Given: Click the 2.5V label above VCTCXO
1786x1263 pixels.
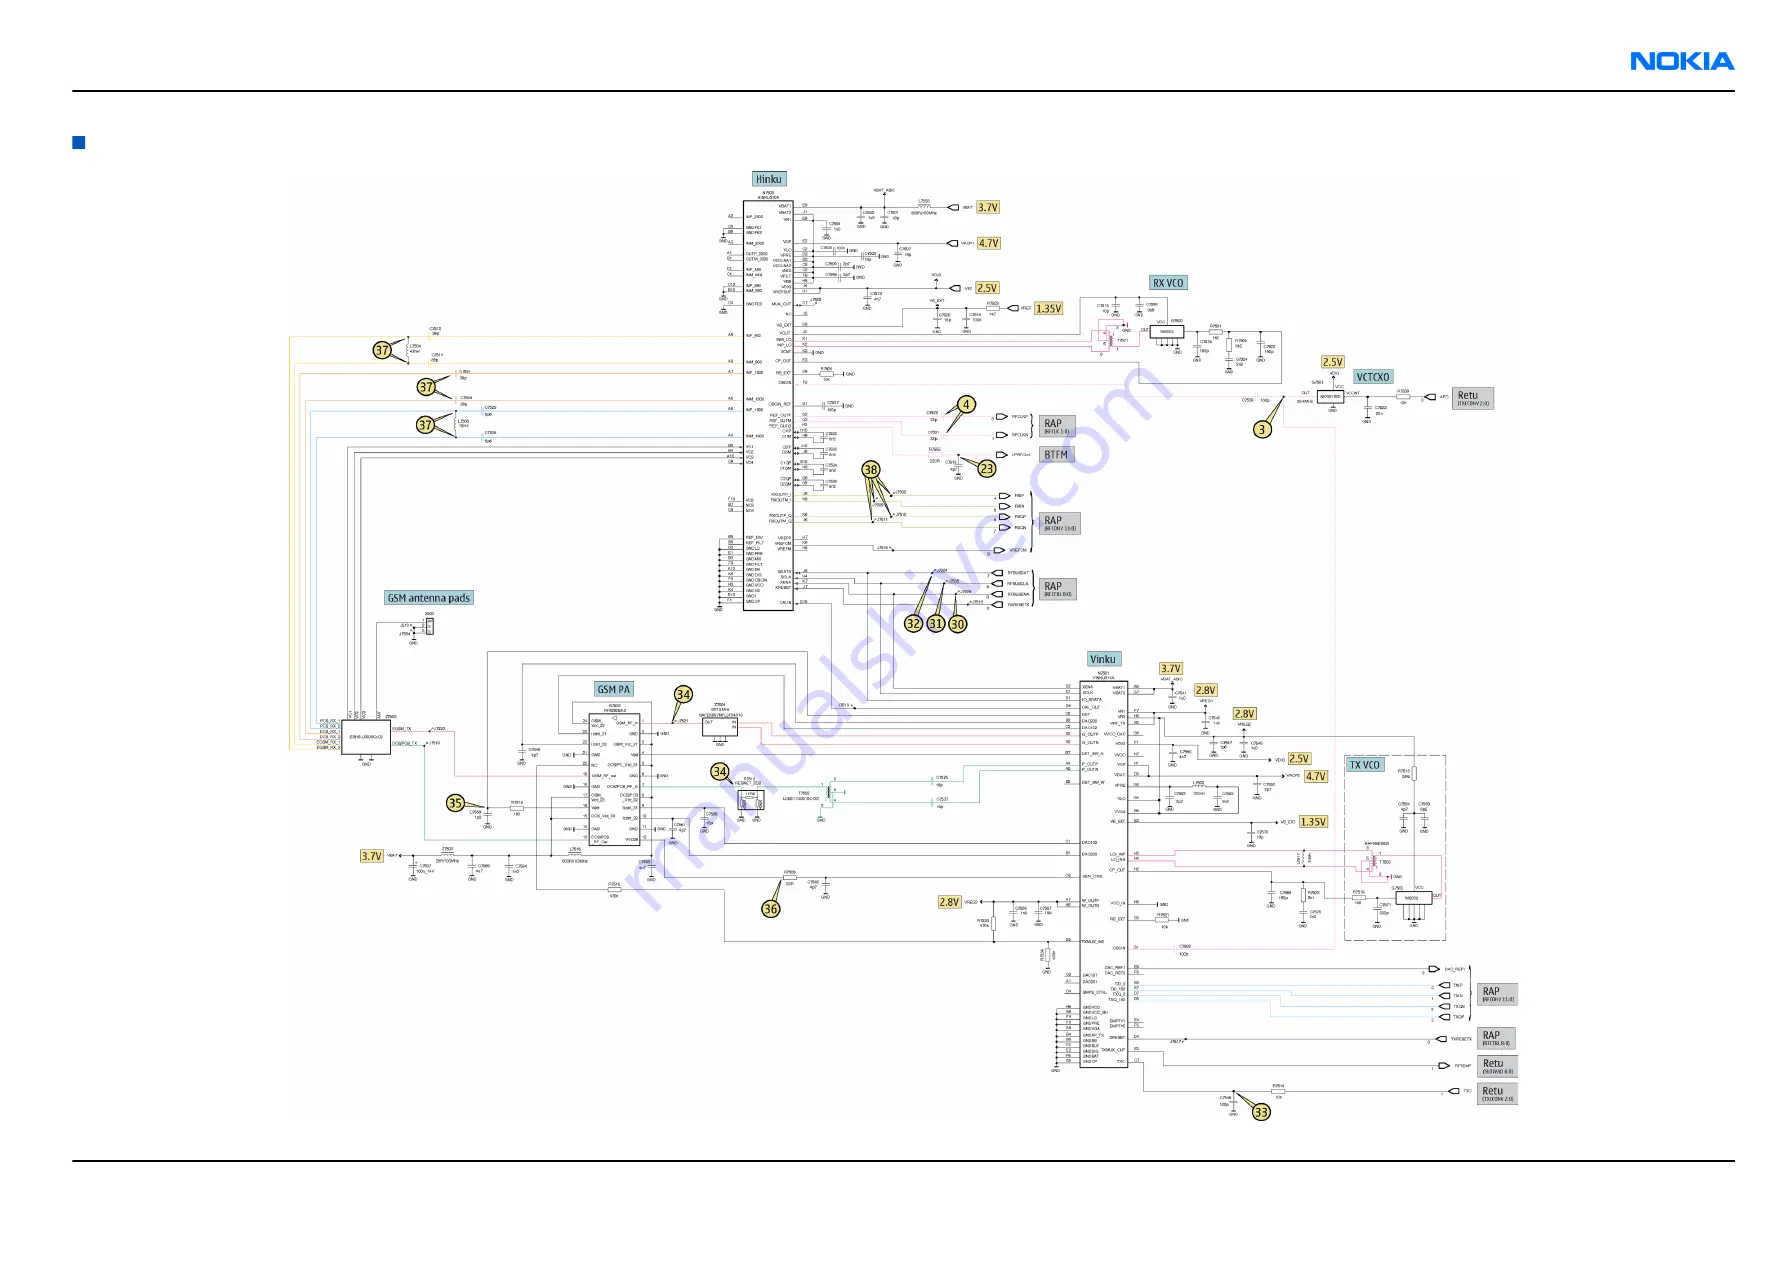Looking at the screenshot, I should (1332, 362).
